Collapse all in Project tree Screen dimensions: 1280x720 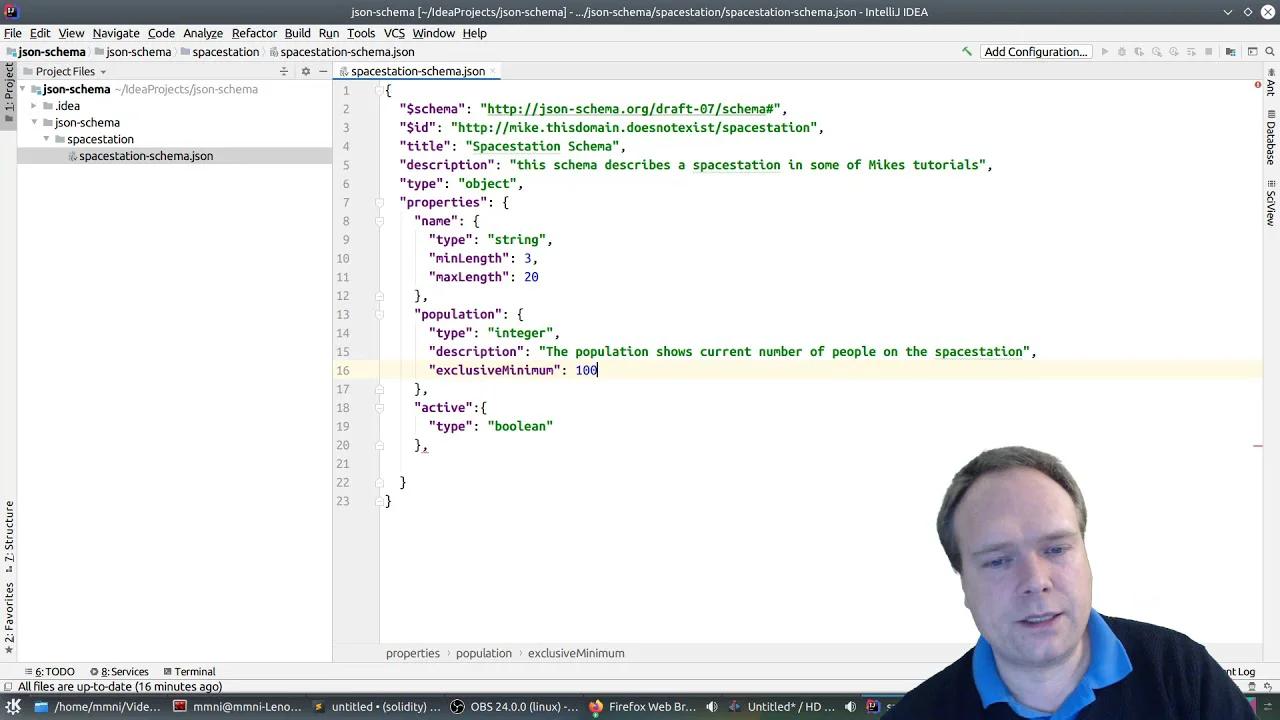pyautogui.click(x=284, y=71)
